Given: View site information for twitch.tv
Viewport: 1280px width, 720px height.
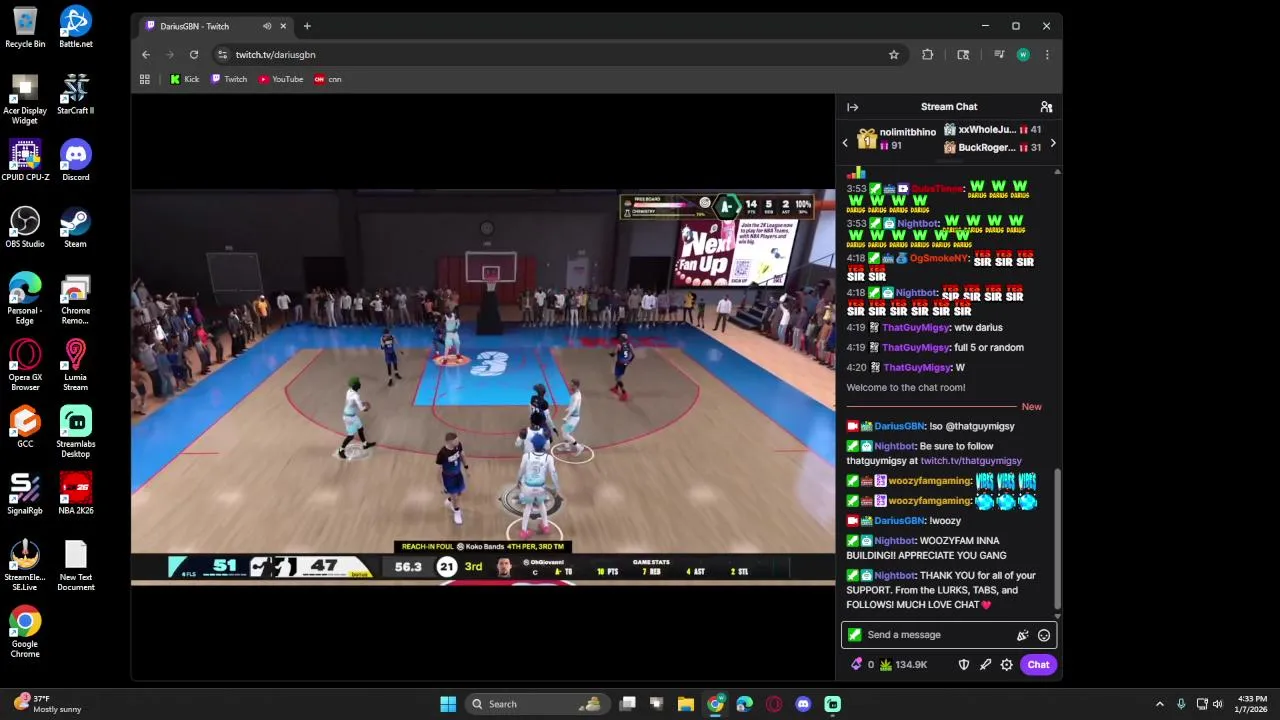Looking at the screenshot, I should [222, 55].
